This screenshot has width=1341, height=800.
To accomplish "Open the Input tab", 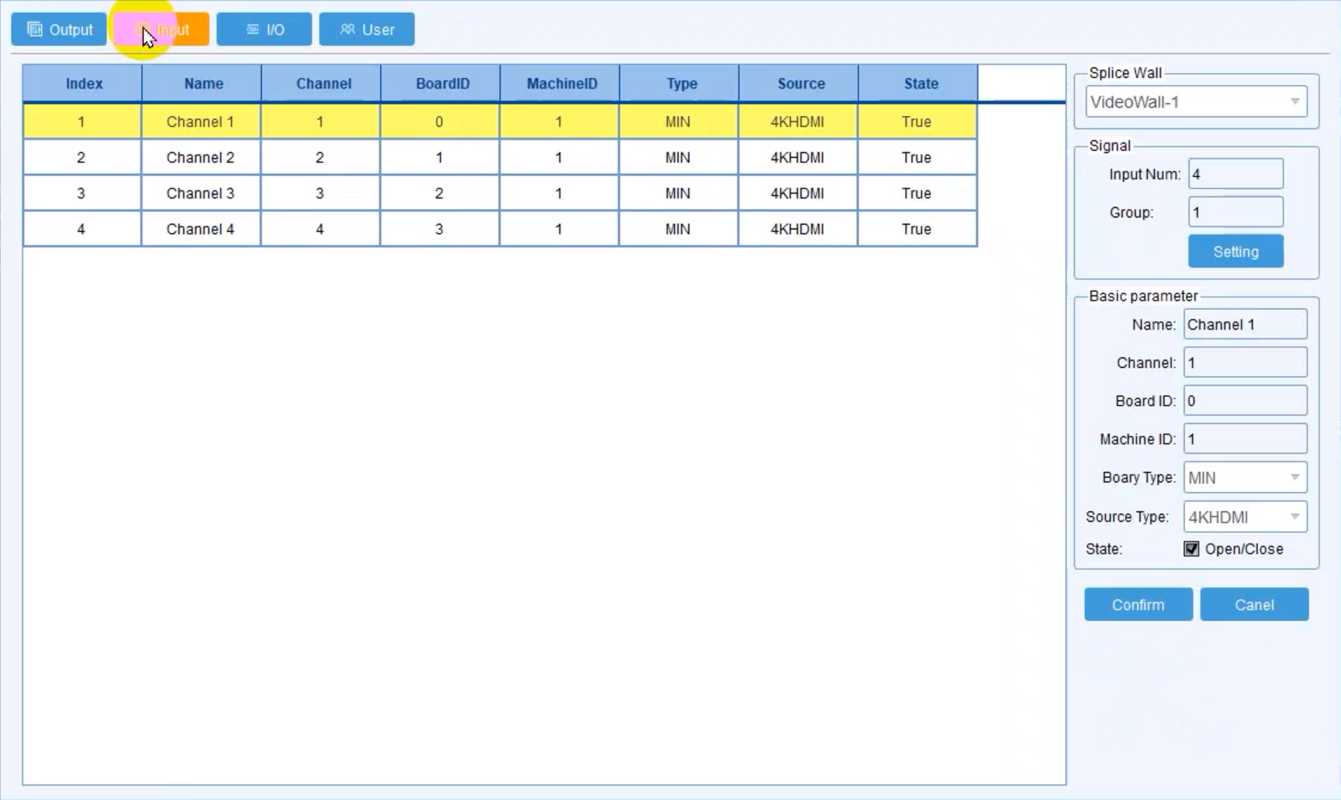I will tap(162, 30).
